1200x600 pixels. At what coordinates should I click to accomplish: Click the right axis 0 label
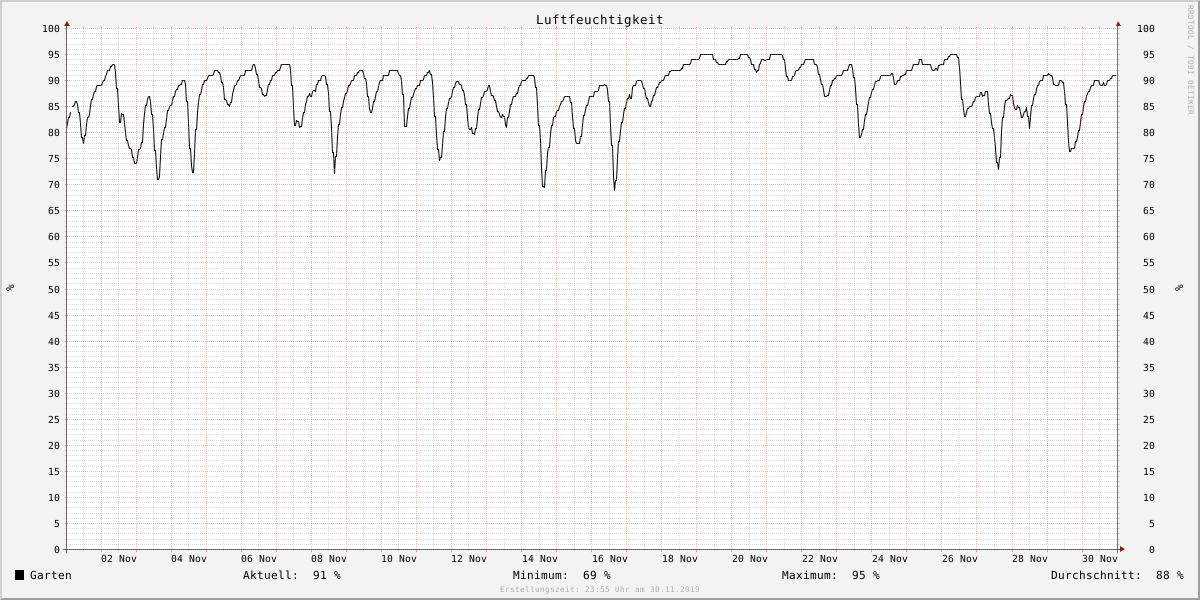coord(1152,549)
